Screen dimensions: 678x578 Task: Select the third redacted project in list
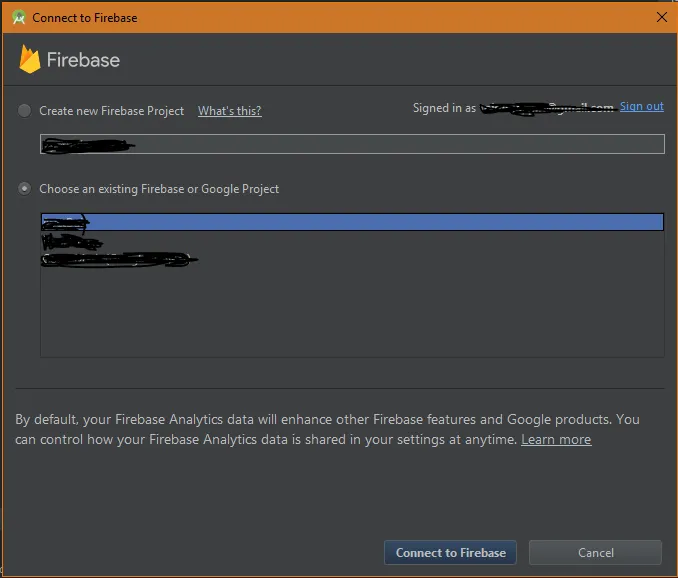(x=352, y=259)
